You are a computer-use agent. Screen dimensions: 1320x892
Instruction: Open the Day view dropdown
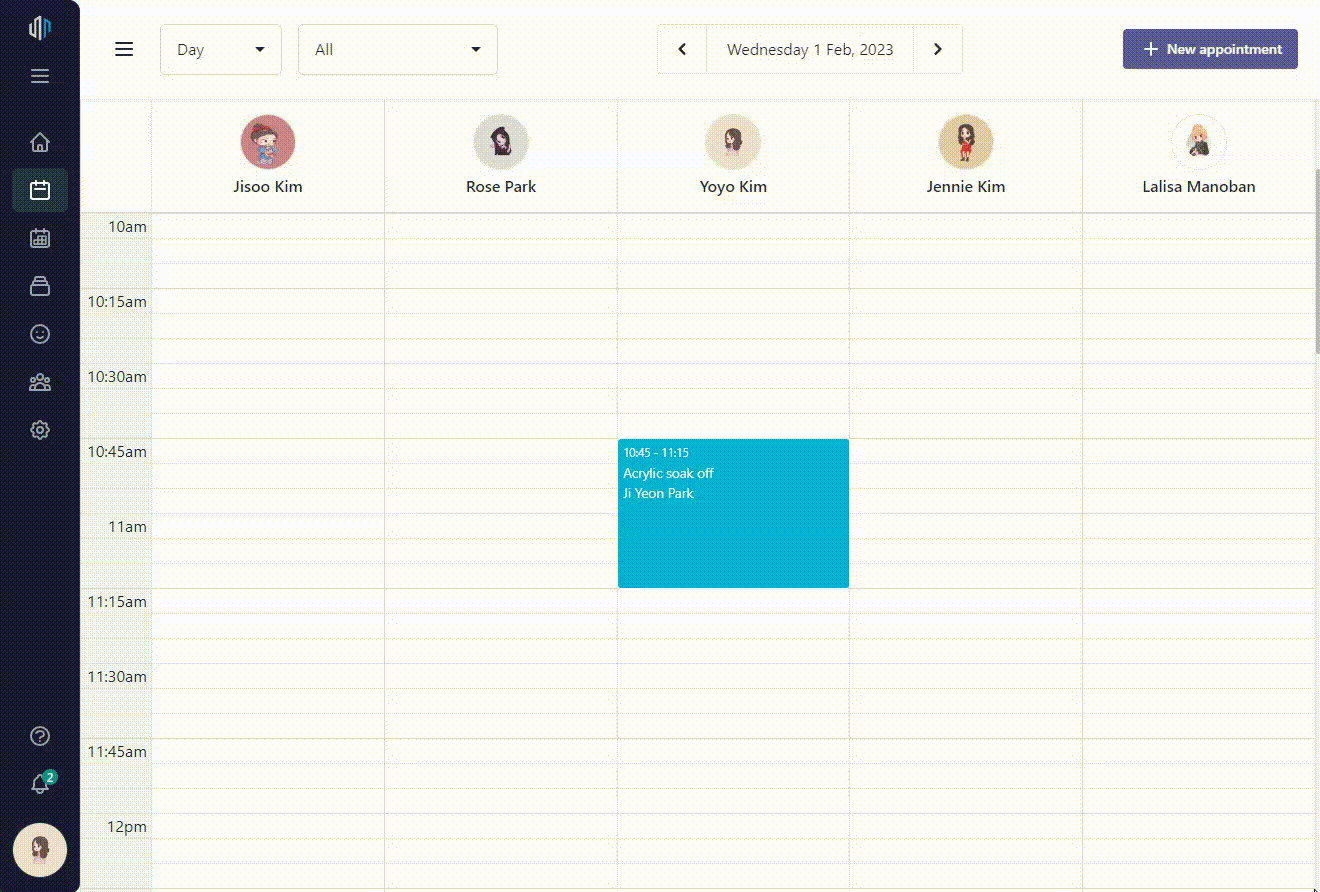220,49
